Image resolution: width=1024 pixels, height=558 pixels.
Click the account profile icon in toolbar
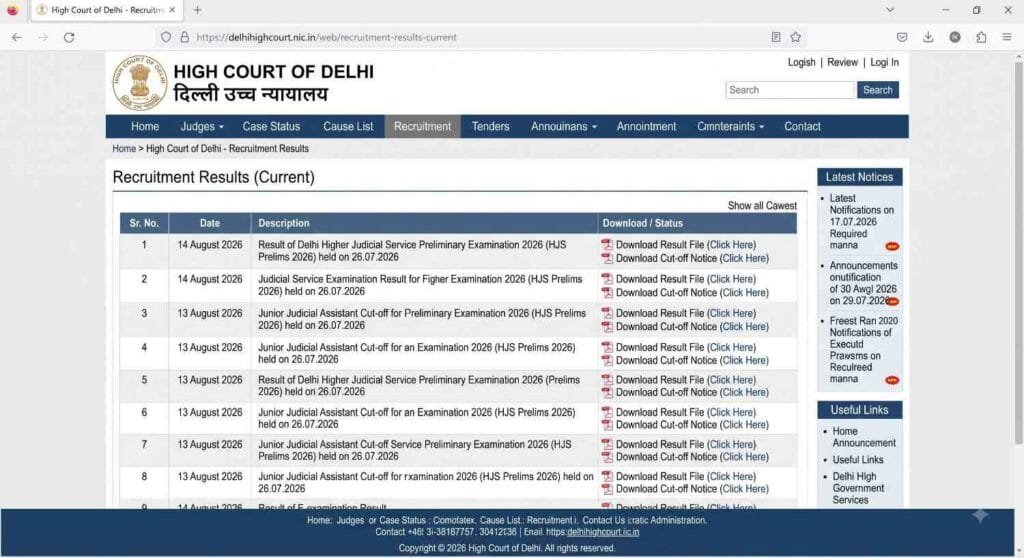coord(955,37)
